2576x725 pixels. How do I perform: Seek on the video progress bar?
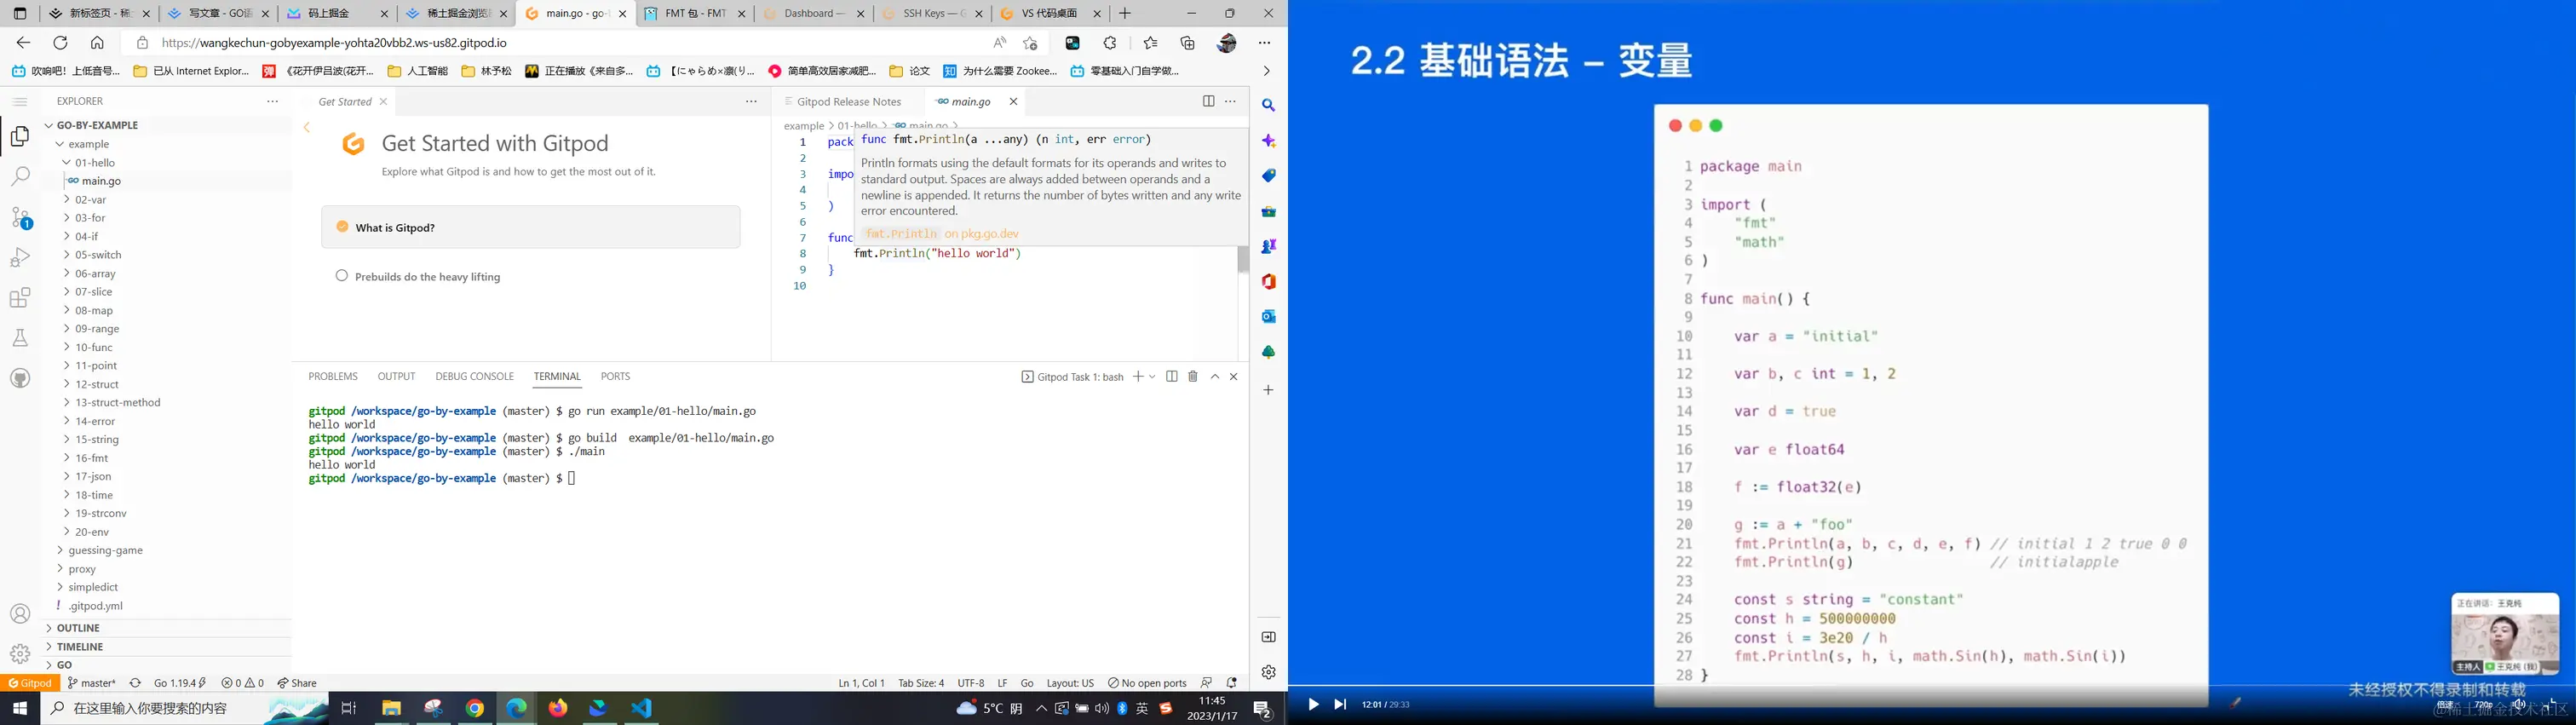pyautogui.click(x=1932, y=686)
